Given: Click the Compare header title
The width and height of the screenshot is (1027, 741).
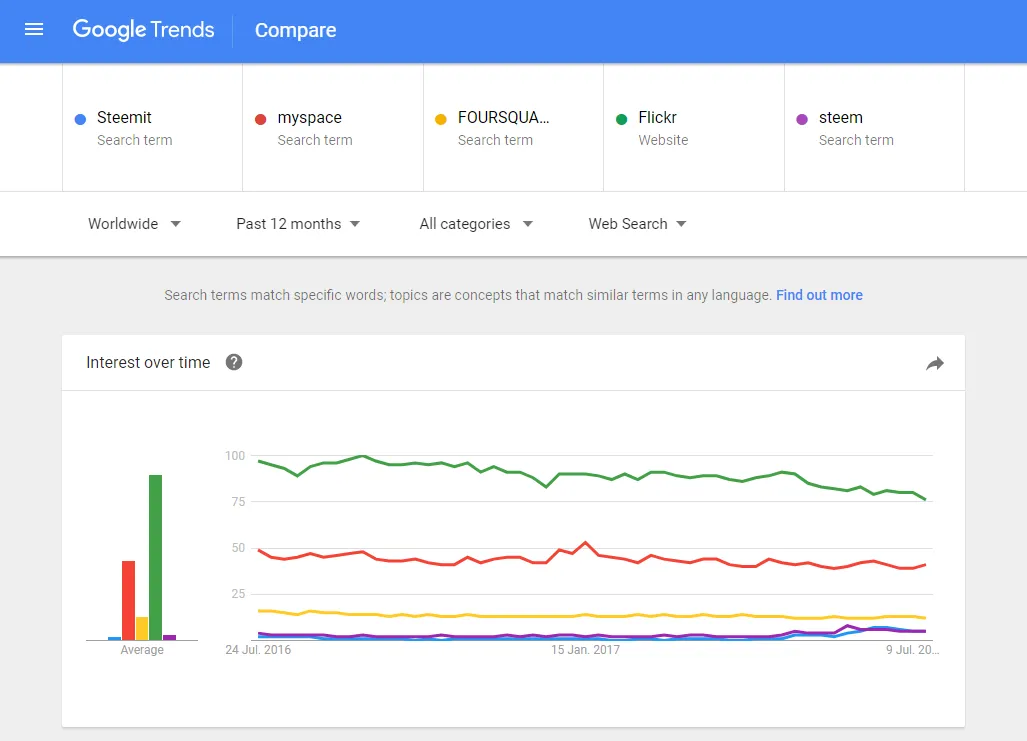Looking at the screenshot, I should 295,30.
